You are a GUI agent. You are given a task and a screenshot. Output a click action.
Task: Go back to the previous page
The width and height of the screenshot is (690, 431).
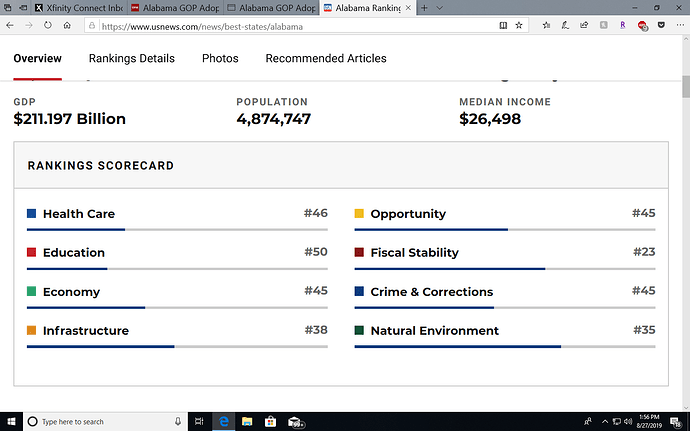11,25
